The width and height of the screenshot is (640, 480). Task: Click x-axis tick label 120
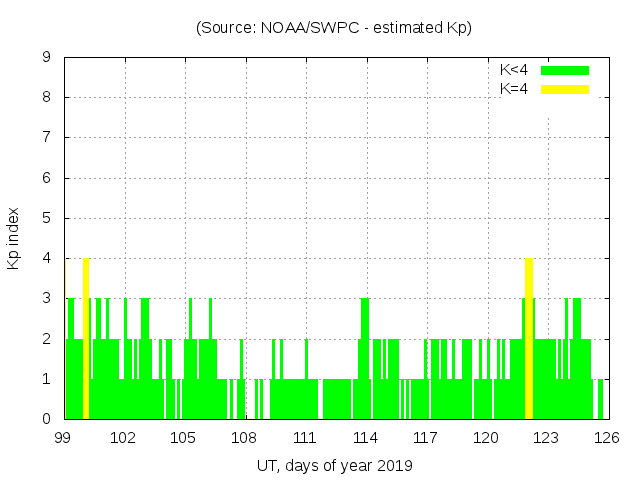coord(486,438)
